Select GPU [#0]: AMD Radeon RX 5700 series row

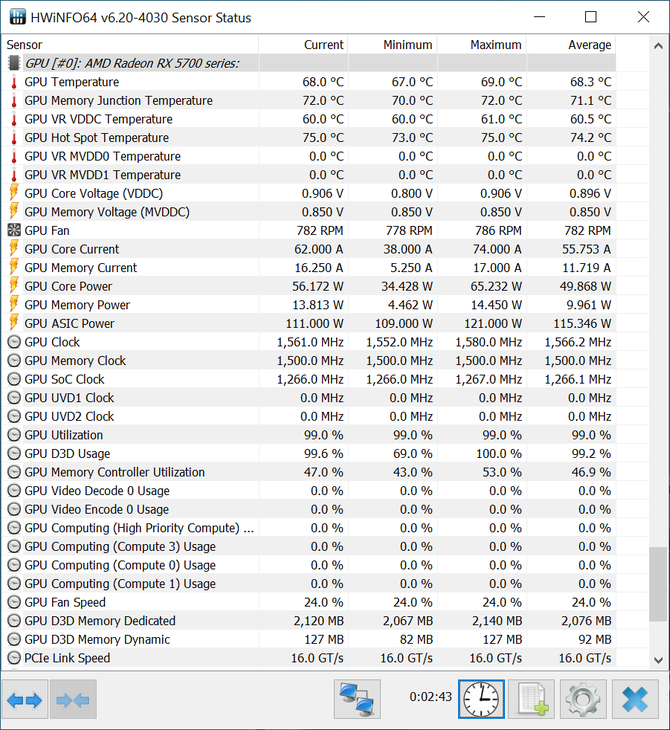309,63
